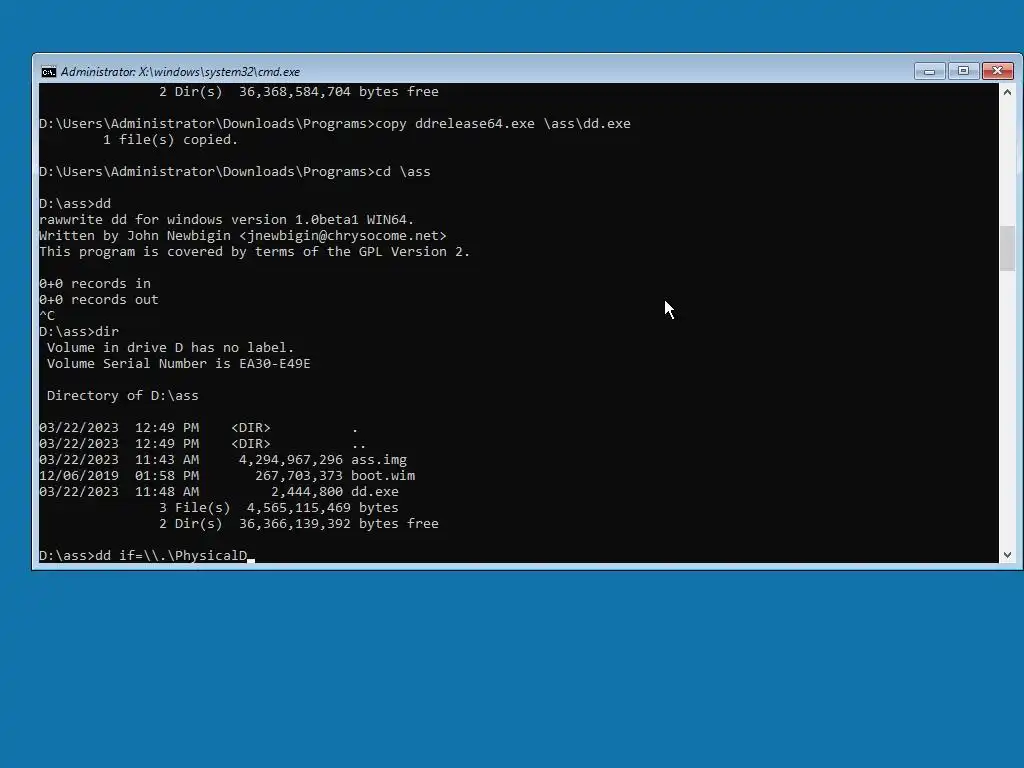Click the '^C' interrupt line
Image resolution: width=1024 pixels, height=768 pixels.
[x=47, y=315]
